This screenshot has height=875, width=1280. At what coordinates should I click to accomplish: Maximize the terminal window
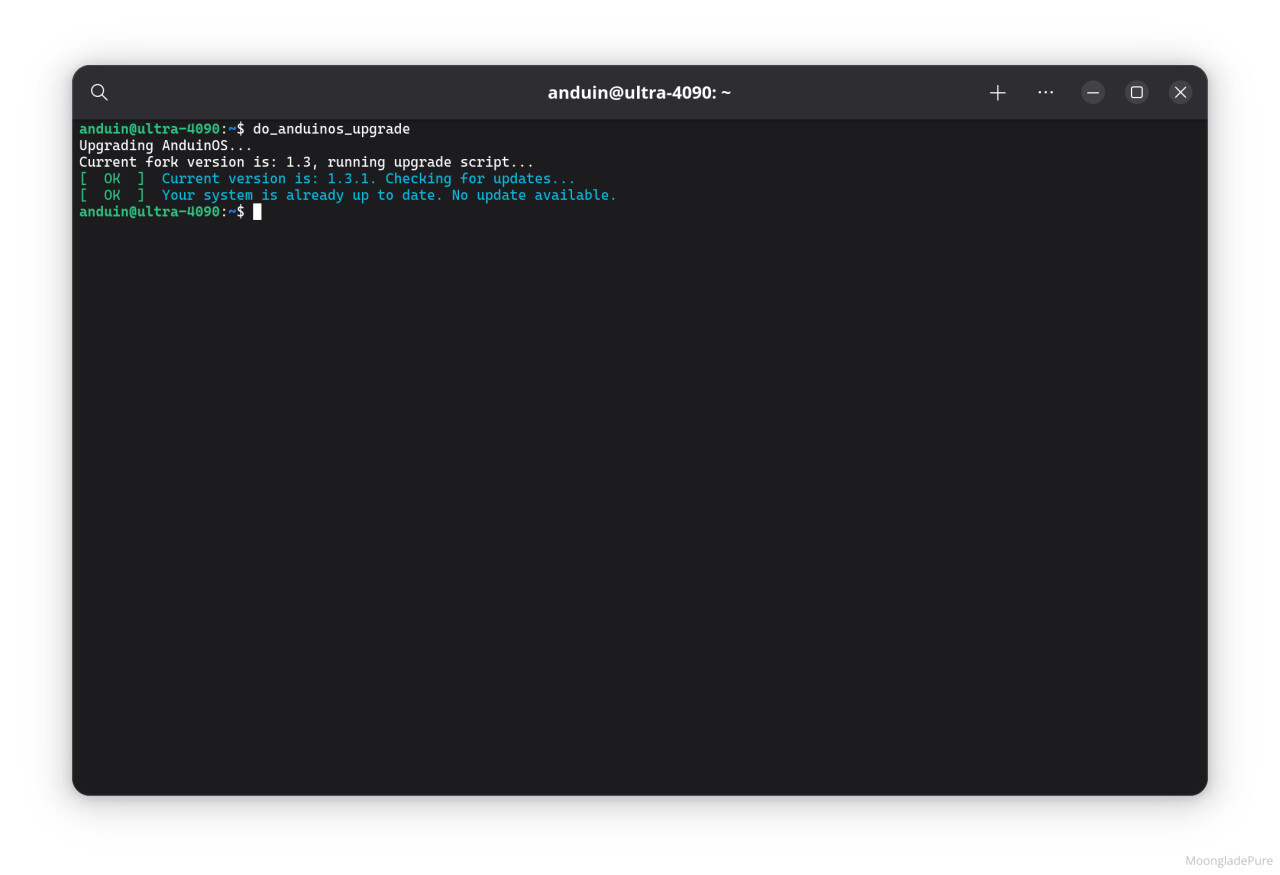[1137, 92]
